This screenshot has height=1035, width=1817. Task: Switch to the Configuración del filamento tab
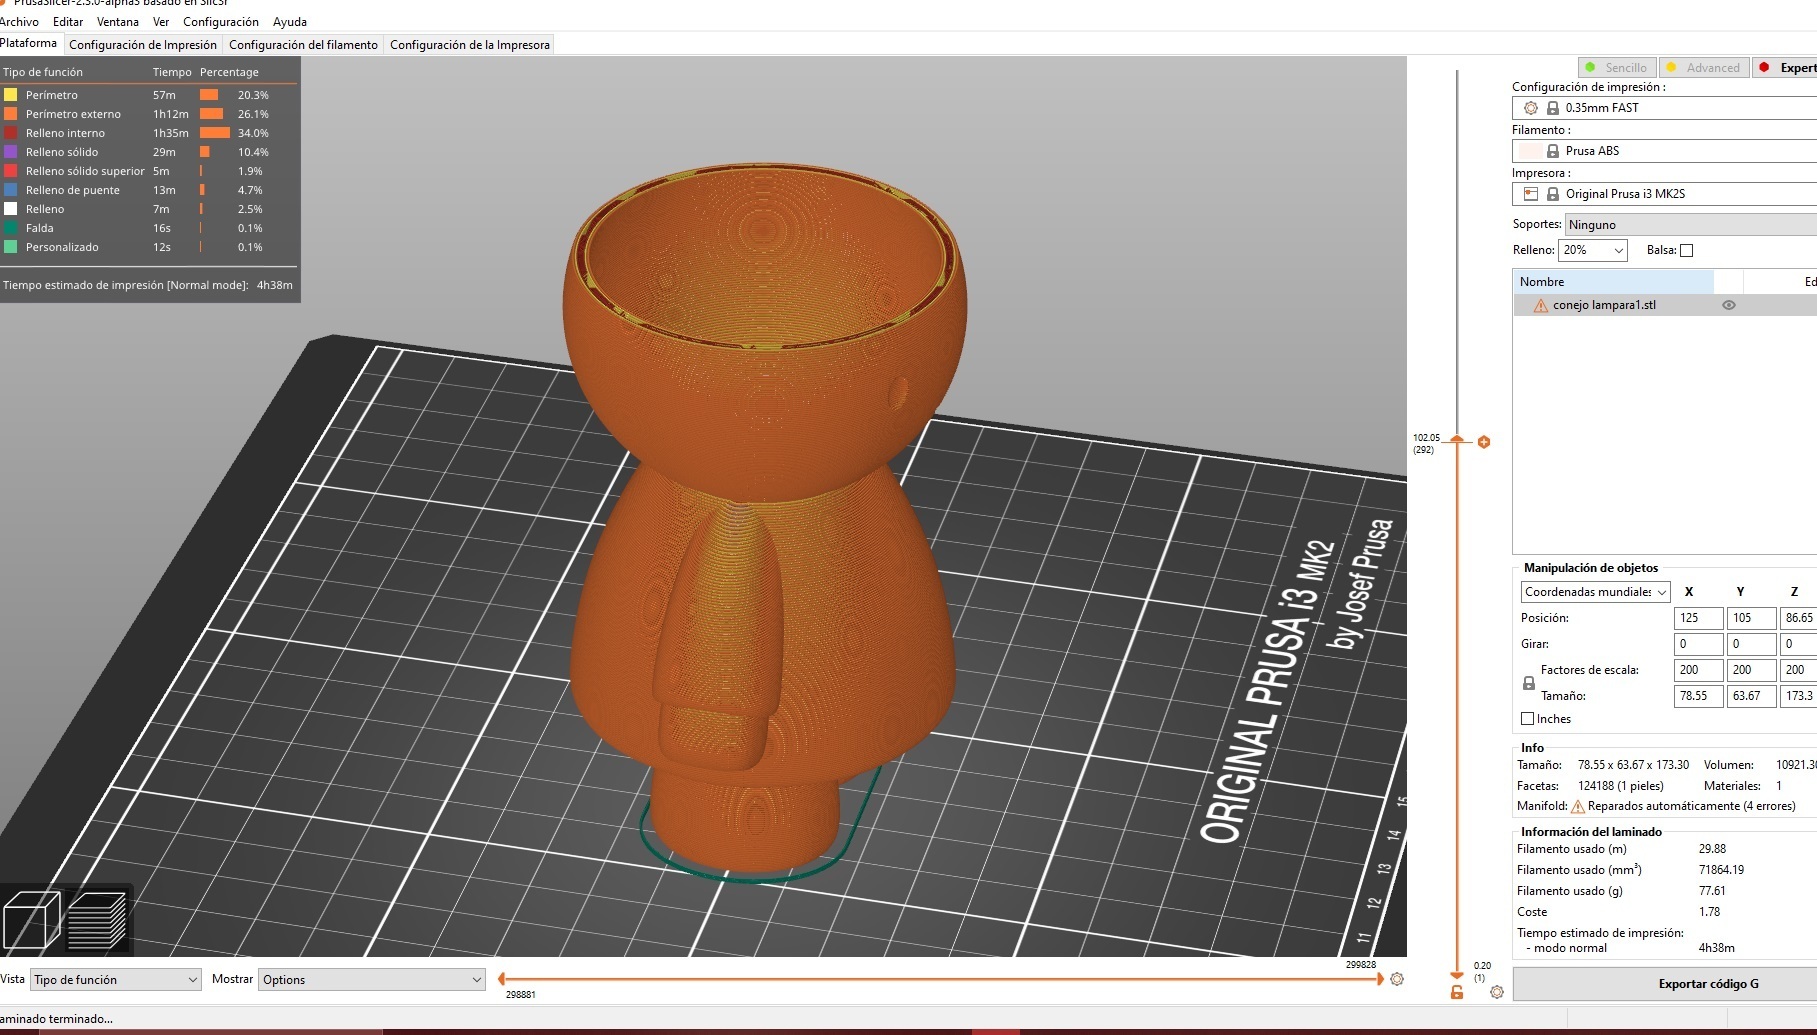coord(303,44)
